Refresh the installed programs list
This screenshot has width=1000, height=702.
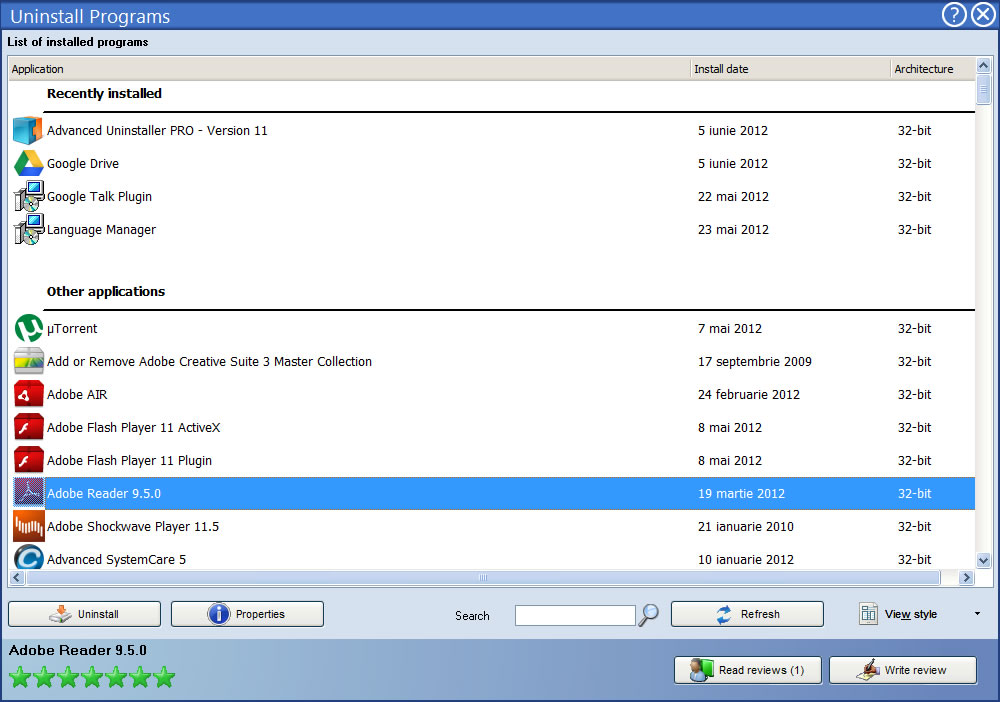(x=747, y=614)
